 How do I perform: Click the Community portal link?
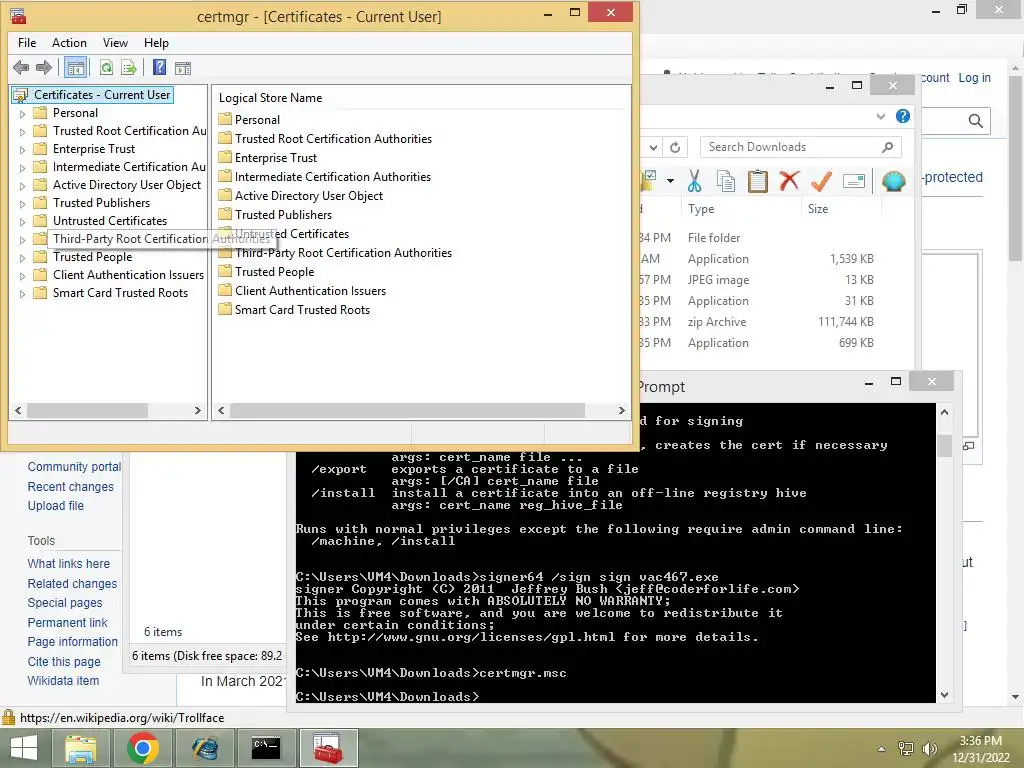[x=74, y=466]
